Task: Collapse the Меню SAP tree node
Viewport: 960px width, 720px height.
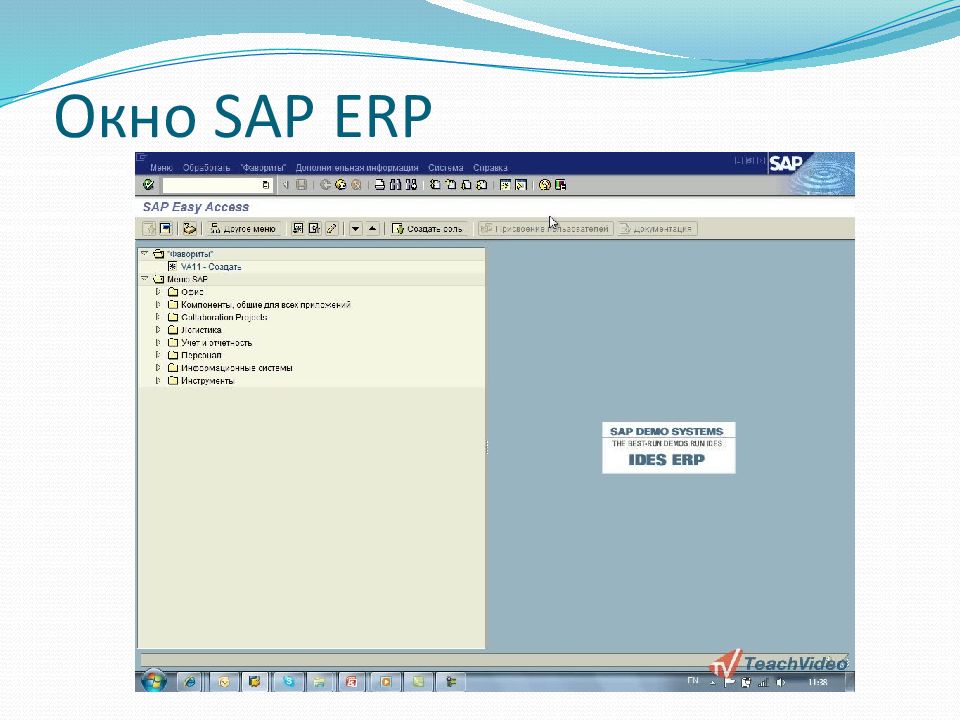Action: click(x=144, y=279)
